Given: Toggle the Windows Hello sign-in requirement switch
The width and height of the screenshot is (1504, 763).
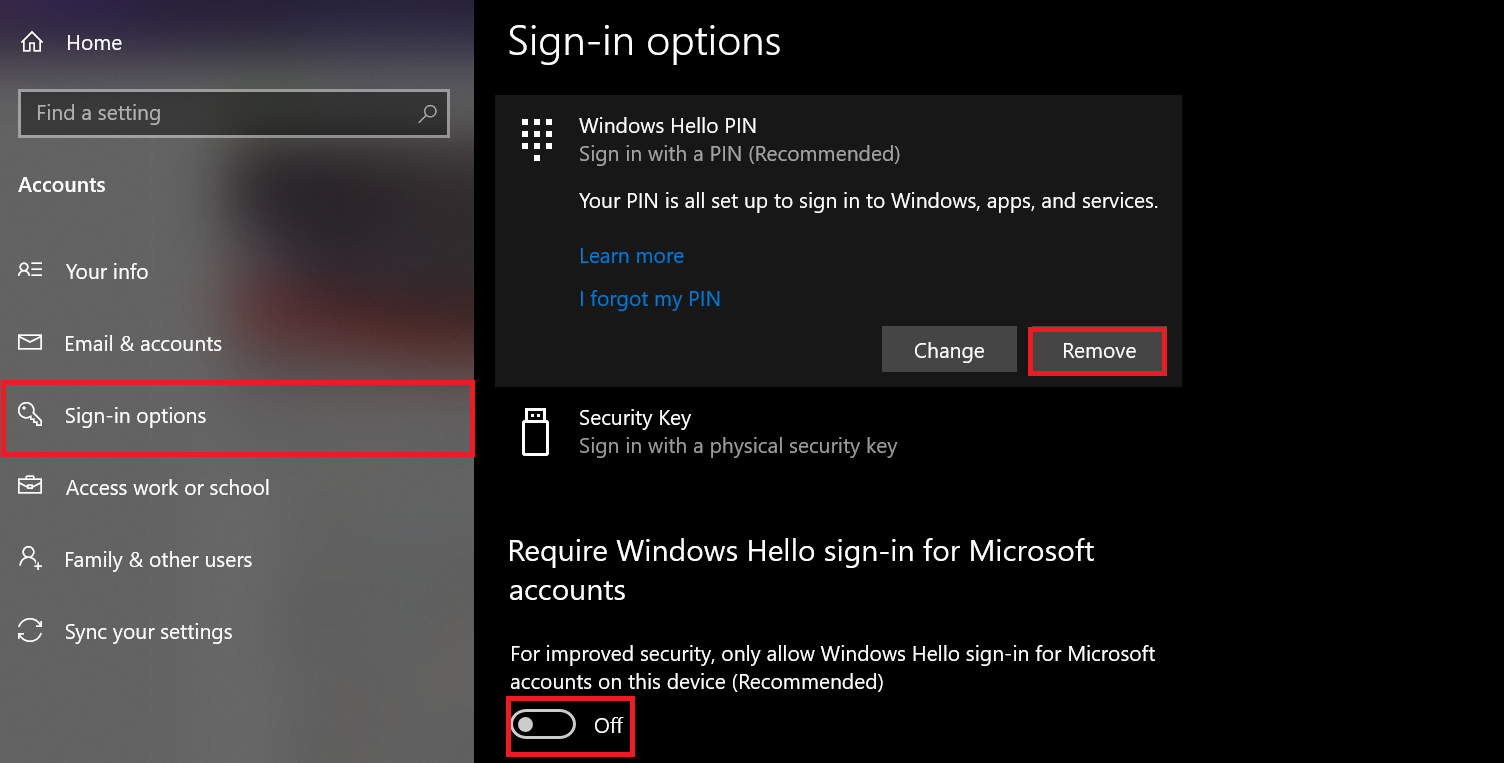Looking at the screenshot, I should click(543, 724).
